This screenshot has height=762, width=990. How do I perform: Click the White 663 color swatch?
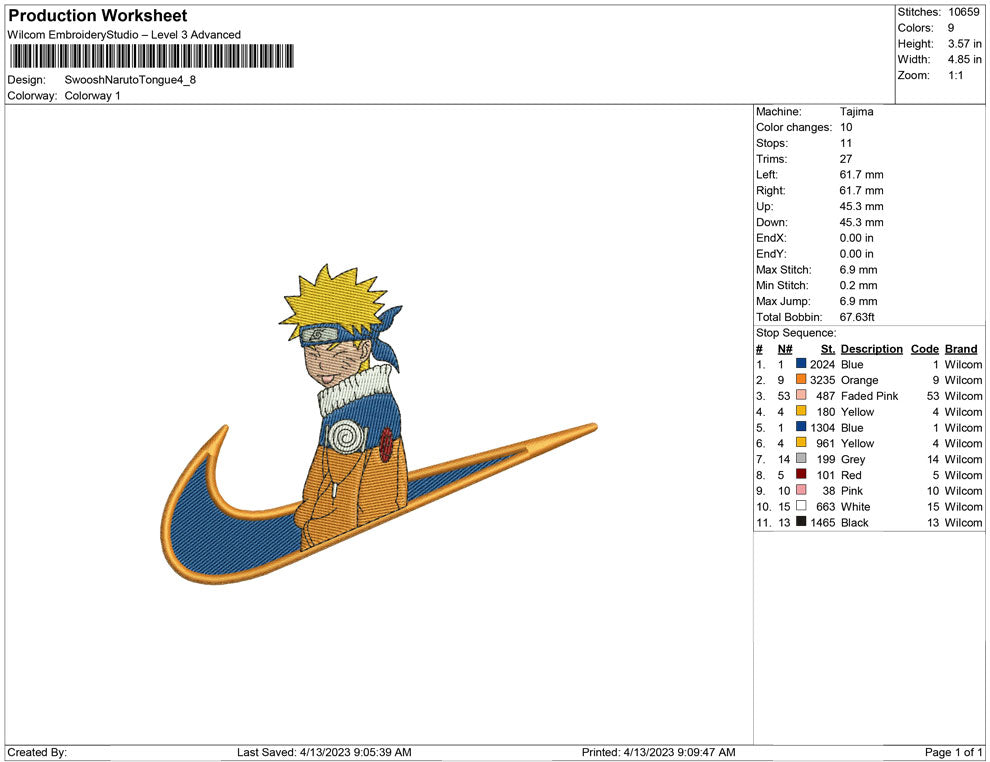pyautogui.click(x=801, y=506)
